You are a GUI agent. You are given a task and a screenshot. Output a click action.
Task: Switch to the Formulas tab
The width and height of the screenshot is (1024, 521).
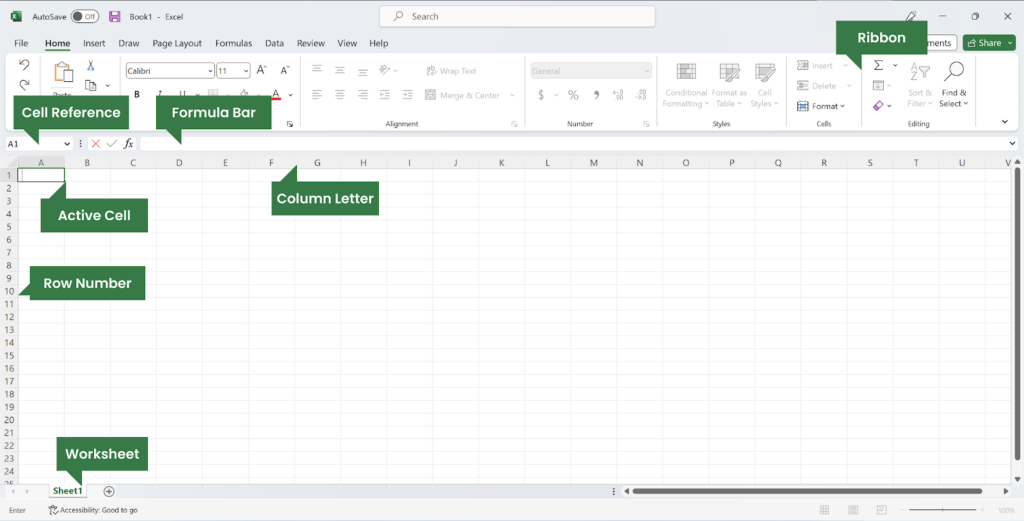tap(233, 43)
